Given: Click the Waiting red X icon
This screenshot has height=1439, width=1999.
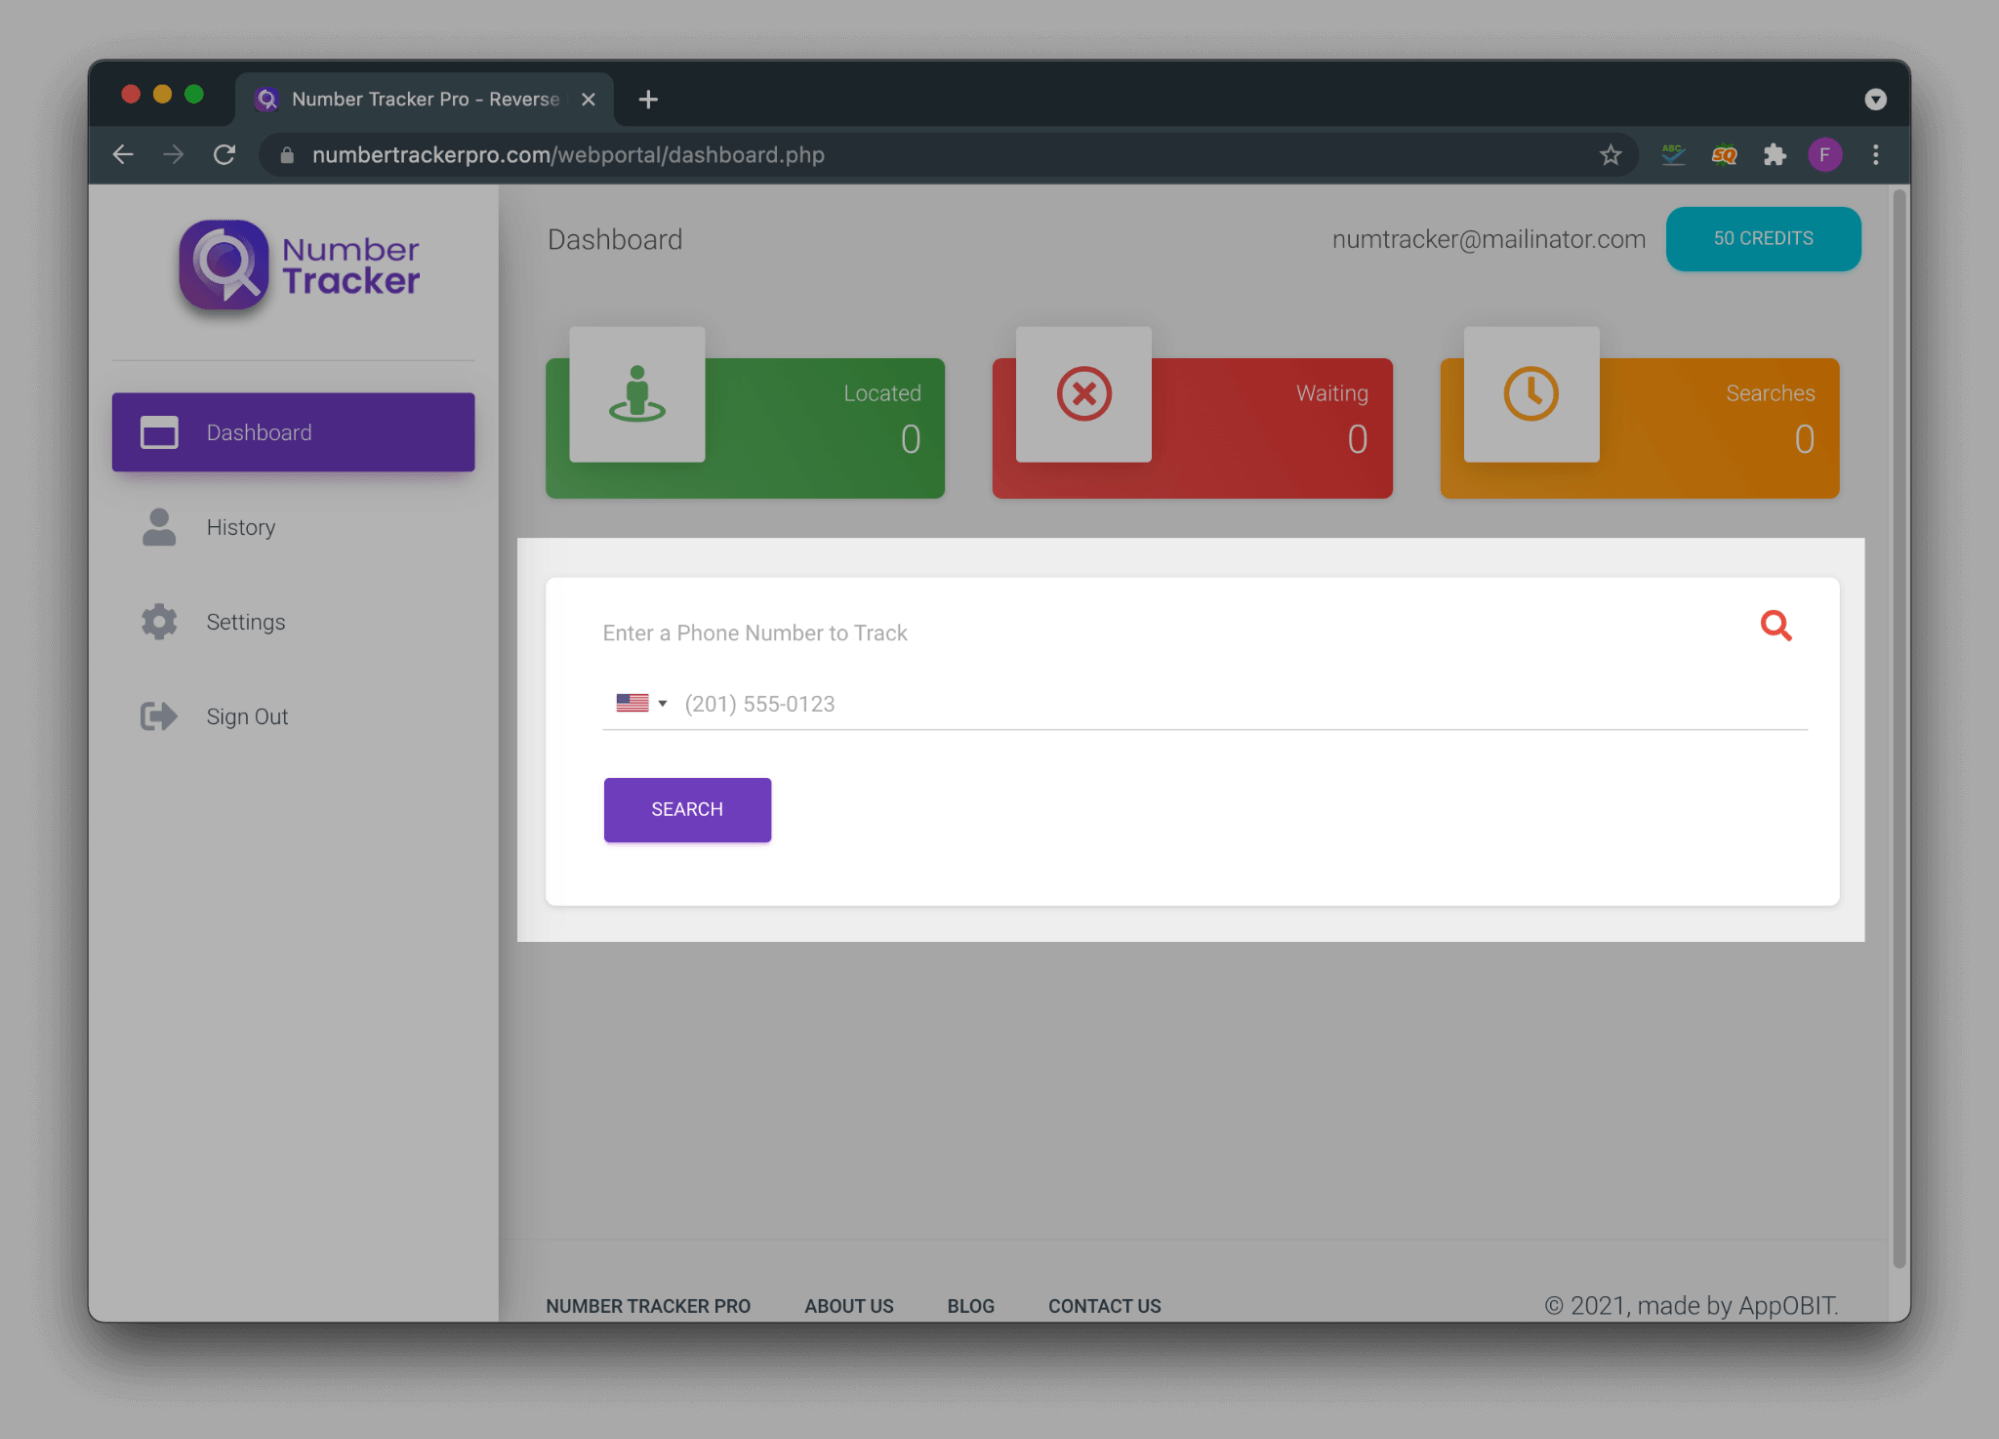Looking at the screenshot, I should [1083, 394].
